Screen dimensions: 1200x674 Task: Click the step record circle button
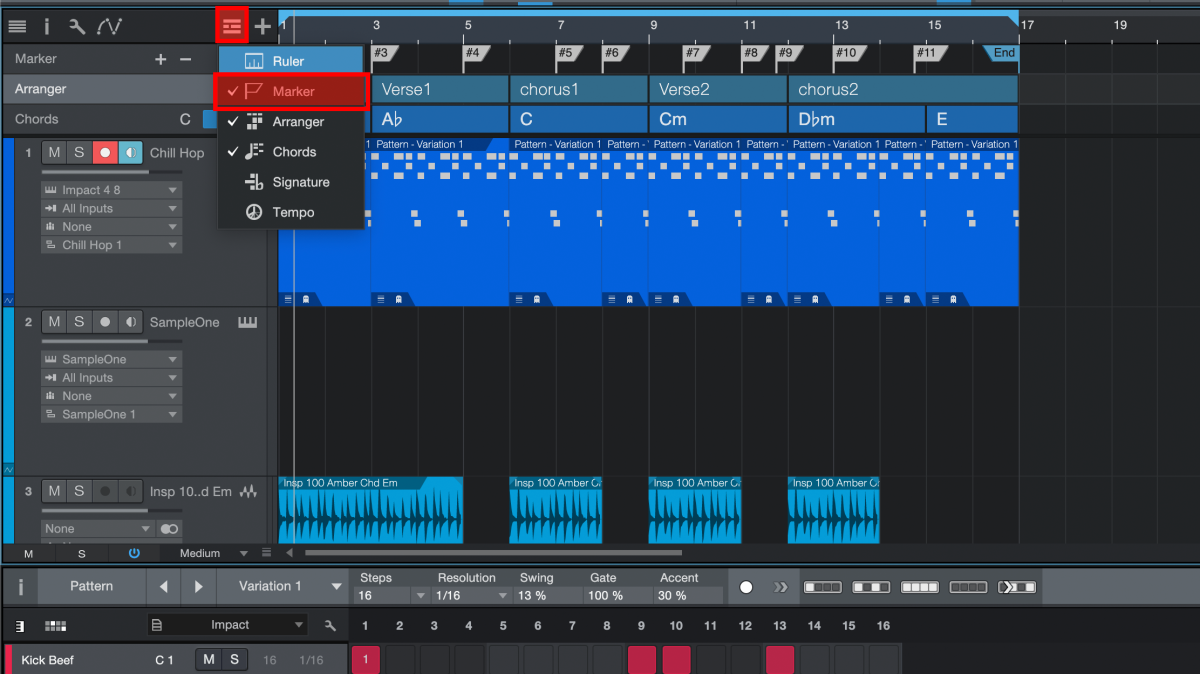(x=746, y=587)
